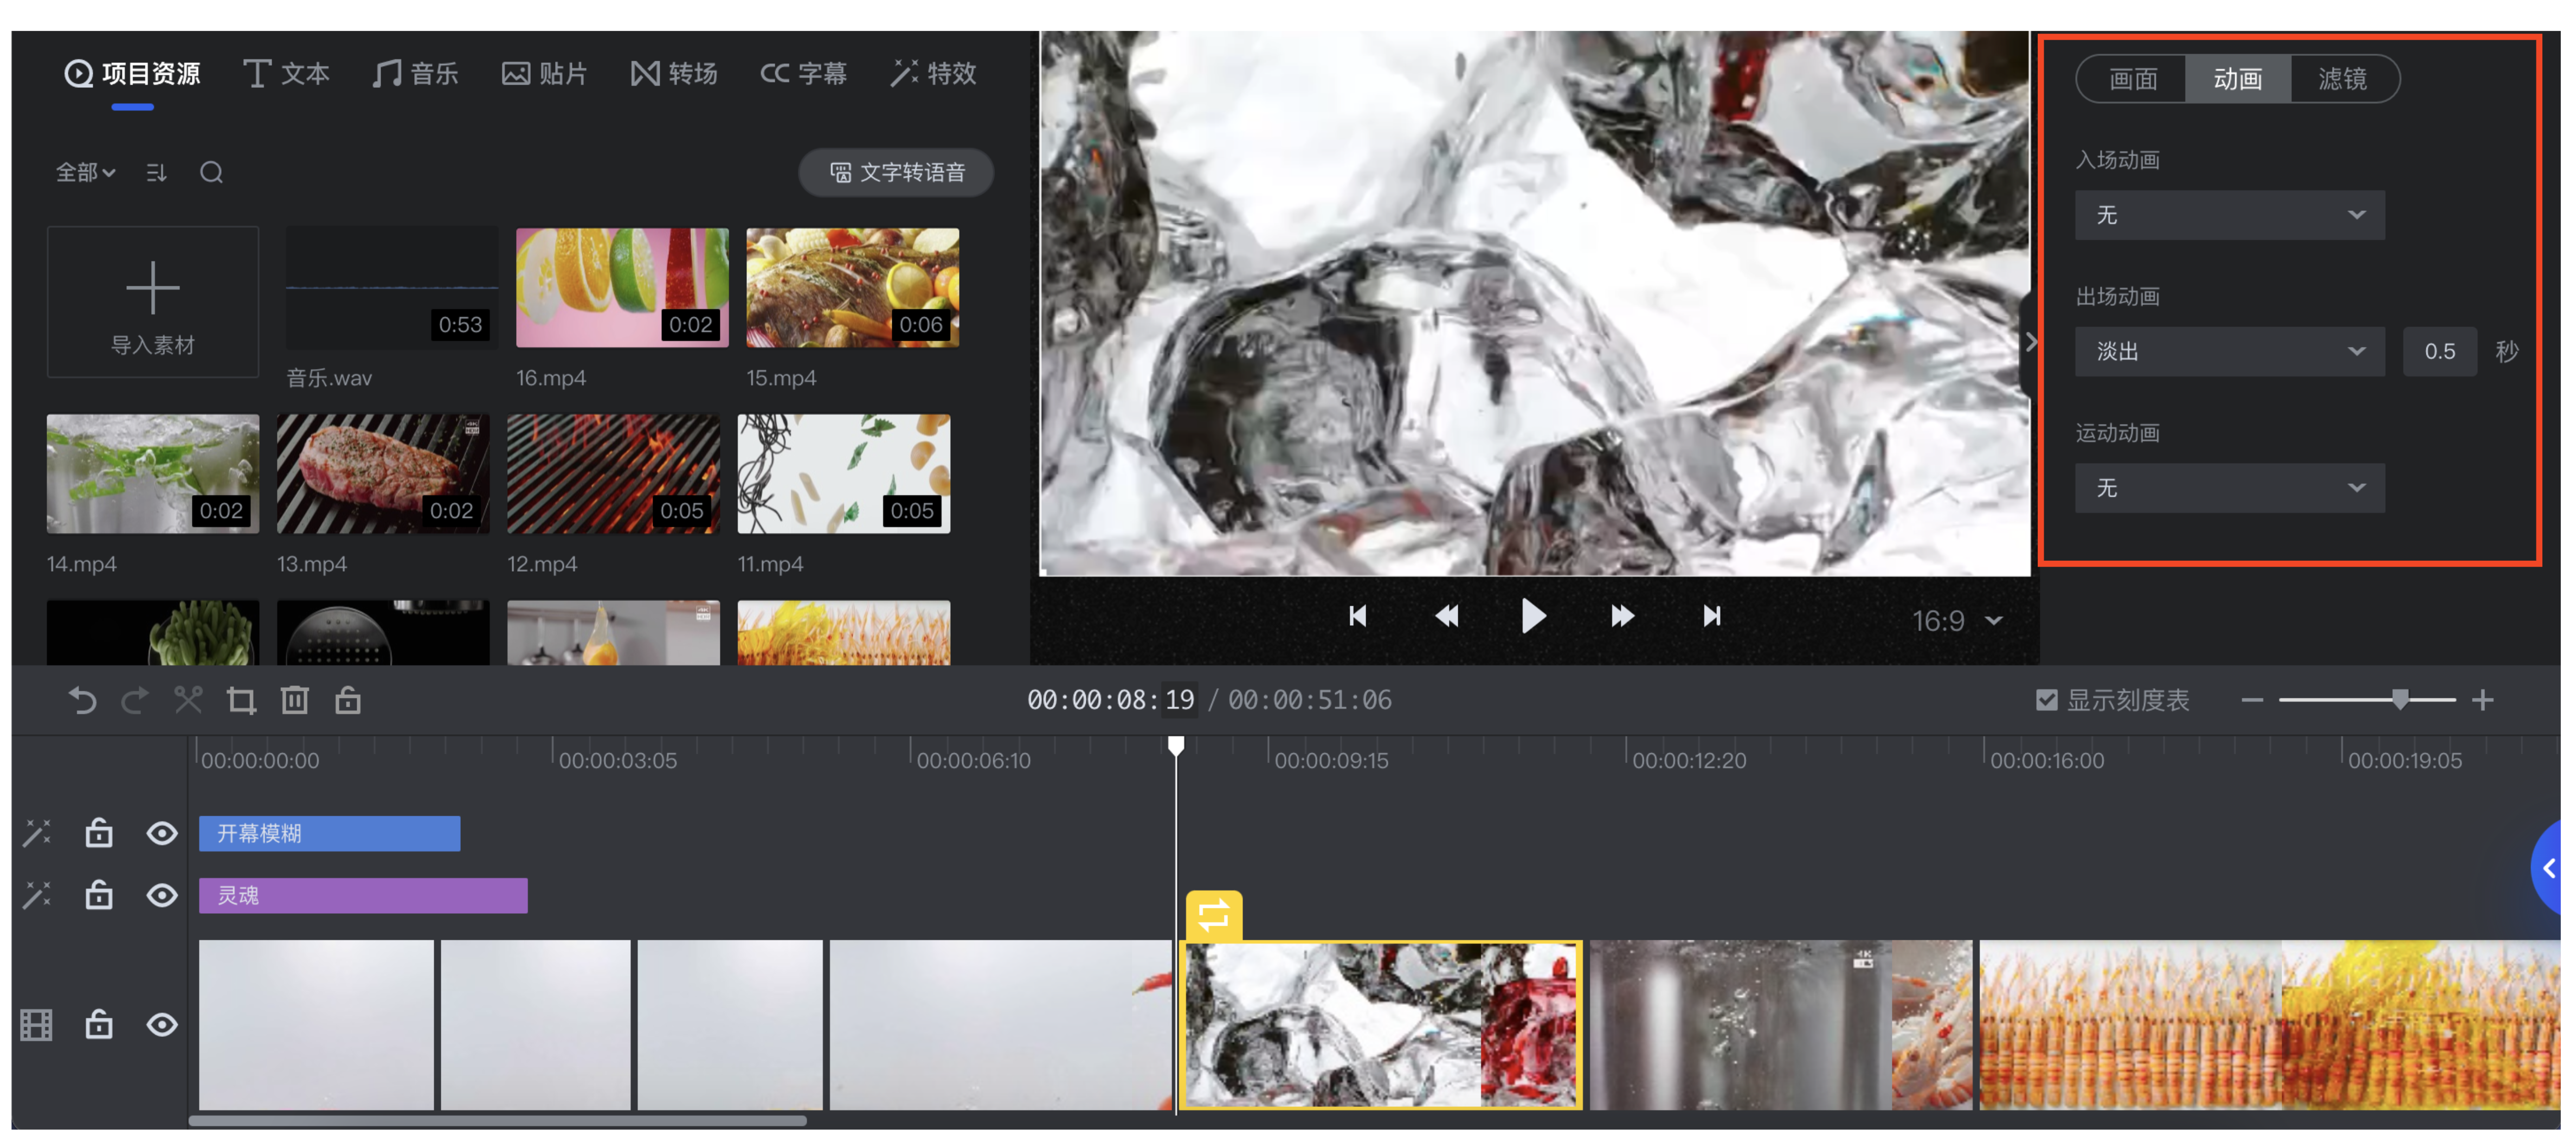Open the sort order icon
Image resolution: width=2576 pixels, height=1141 pixels.
click(156, 173)
